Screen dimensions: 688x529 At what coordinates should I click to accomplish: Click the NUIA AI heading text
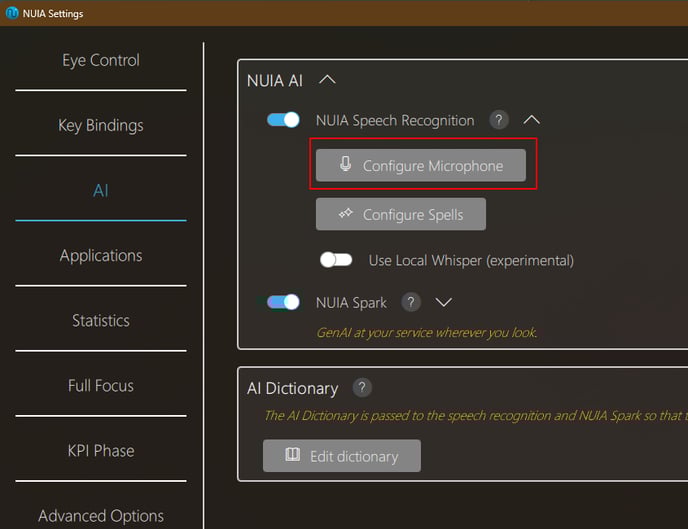[x=275, y=81]
